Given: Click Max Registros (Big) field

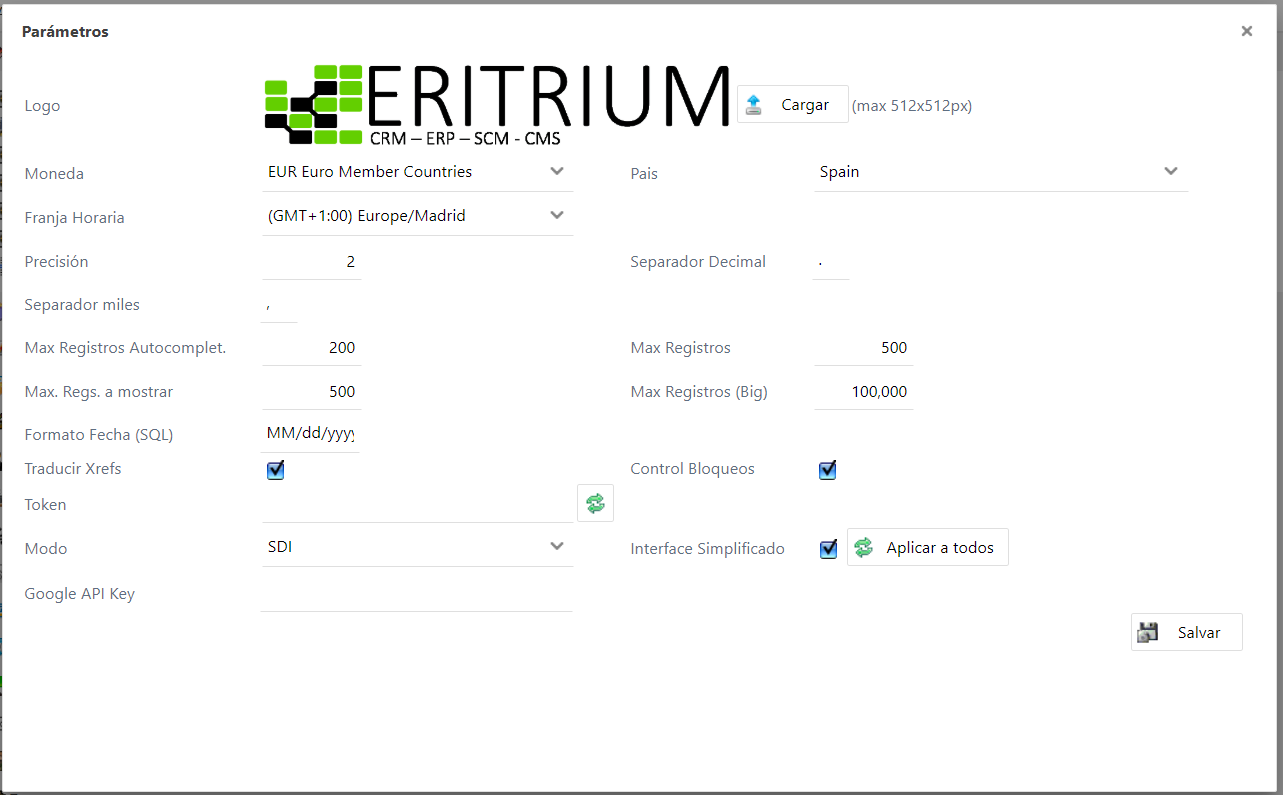Looking at the screenshot, I should coord(864,392).
